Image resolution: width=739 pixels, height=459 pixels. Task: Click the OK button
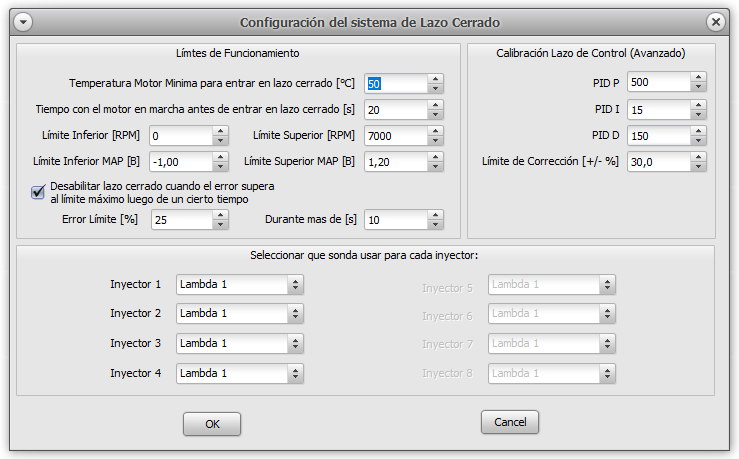(x=212, y=424)
